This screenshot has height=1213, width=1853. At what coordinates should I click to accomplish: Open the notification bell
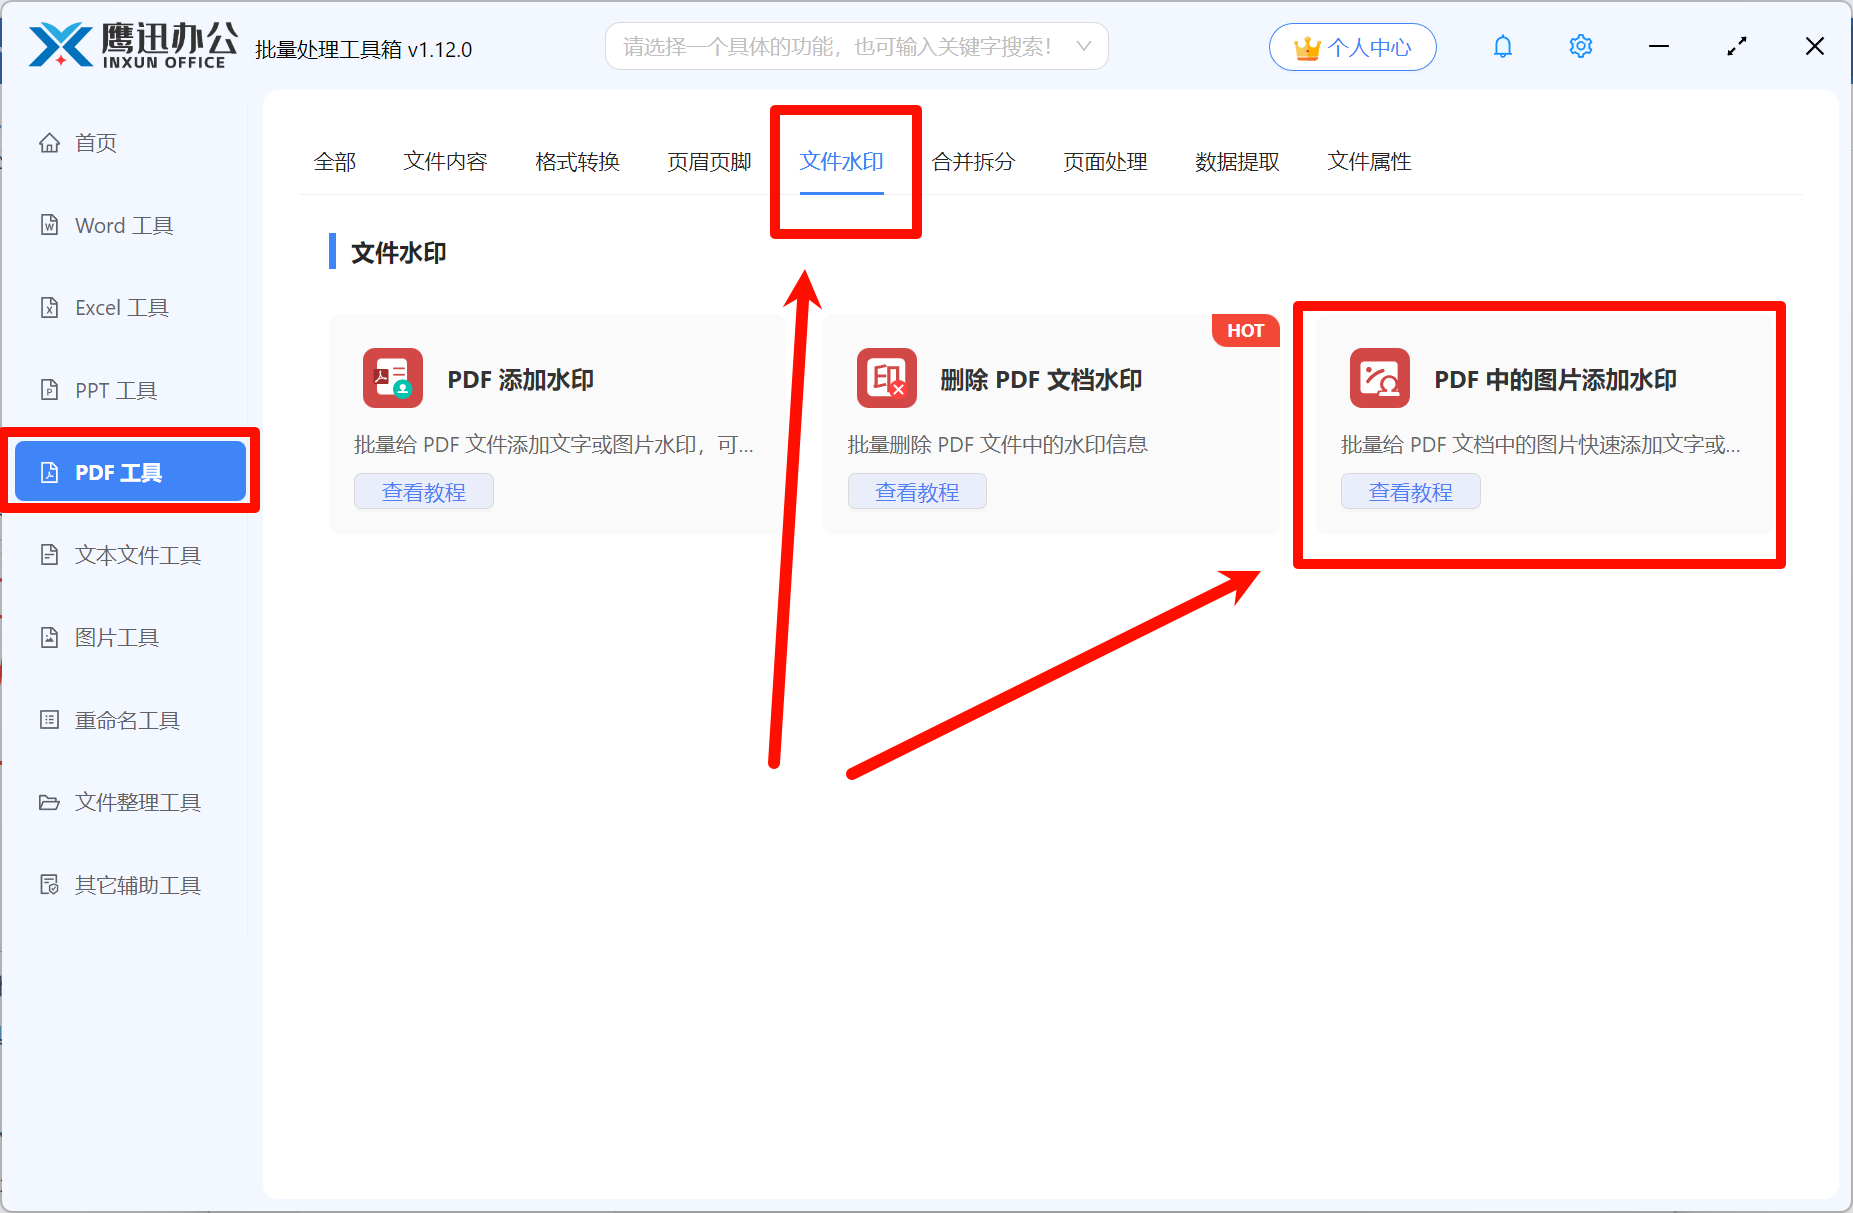click(1503, 46)
